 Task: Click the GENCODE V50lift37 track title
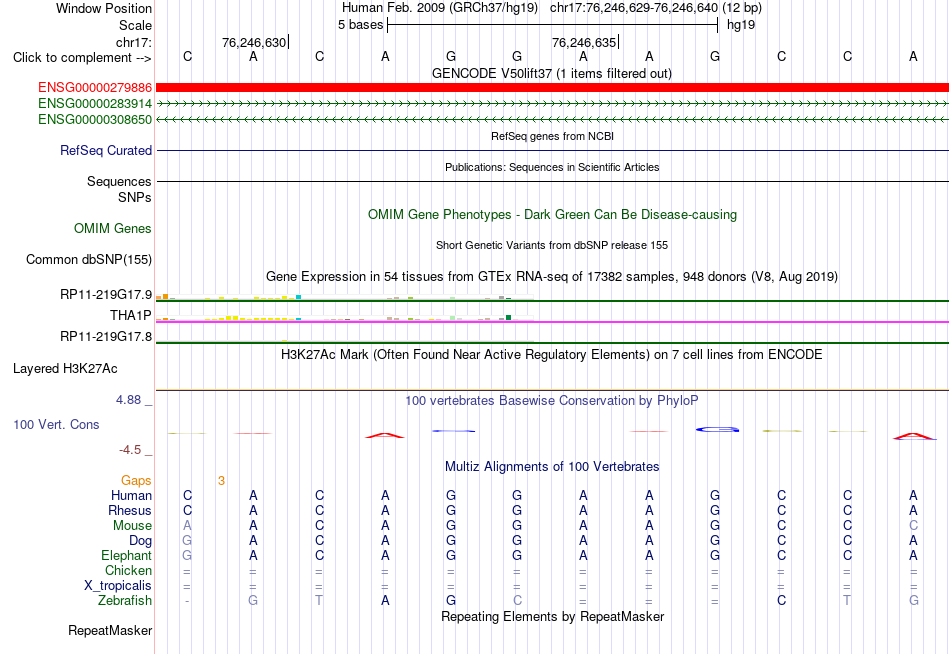click(x=552, y=73)
